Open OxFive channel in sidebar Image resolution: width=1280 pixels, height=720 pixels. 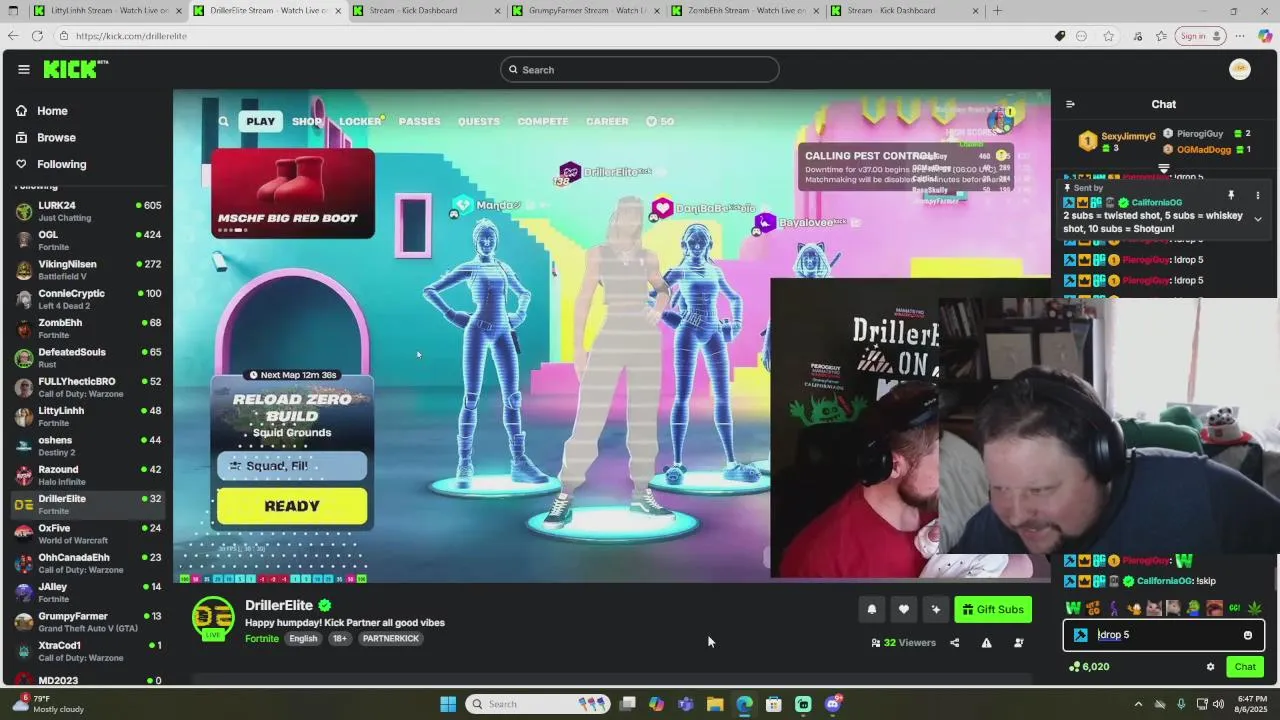click(x=88, y=534)
